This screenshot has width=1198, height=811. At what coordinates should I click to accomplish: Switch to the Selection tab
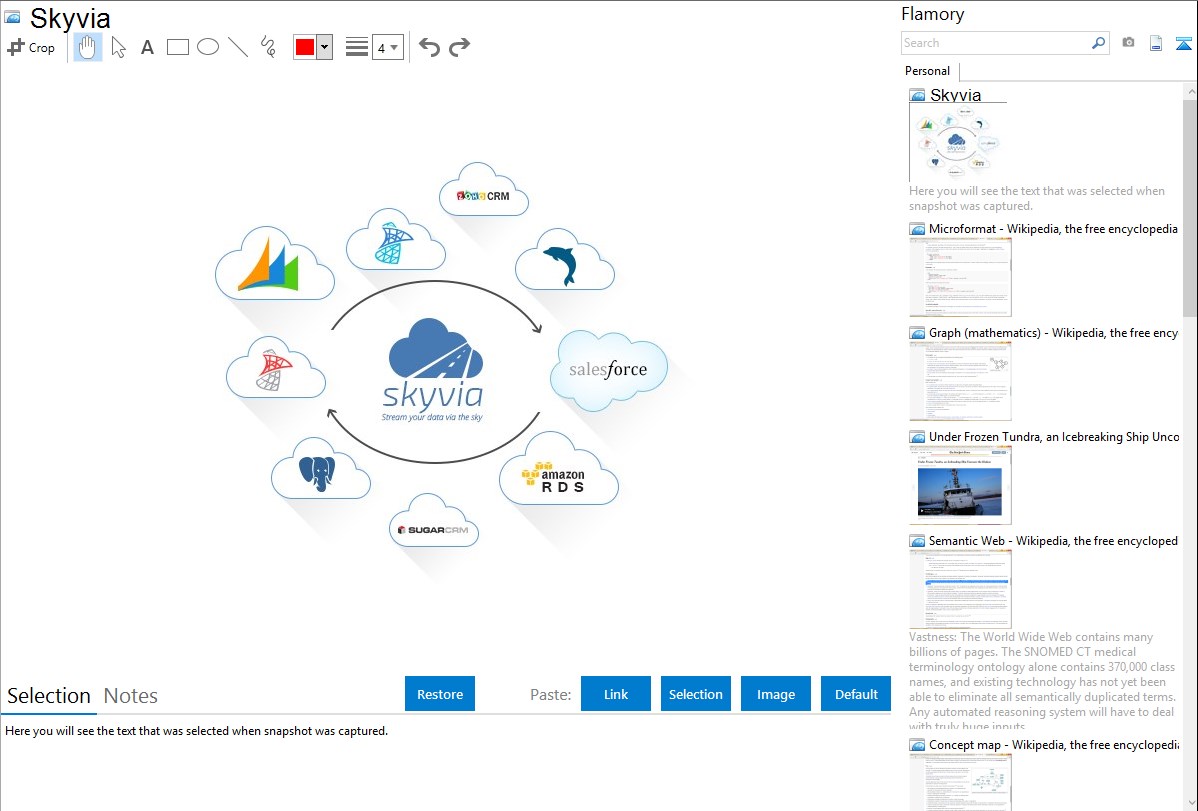[x=49, y=696]
